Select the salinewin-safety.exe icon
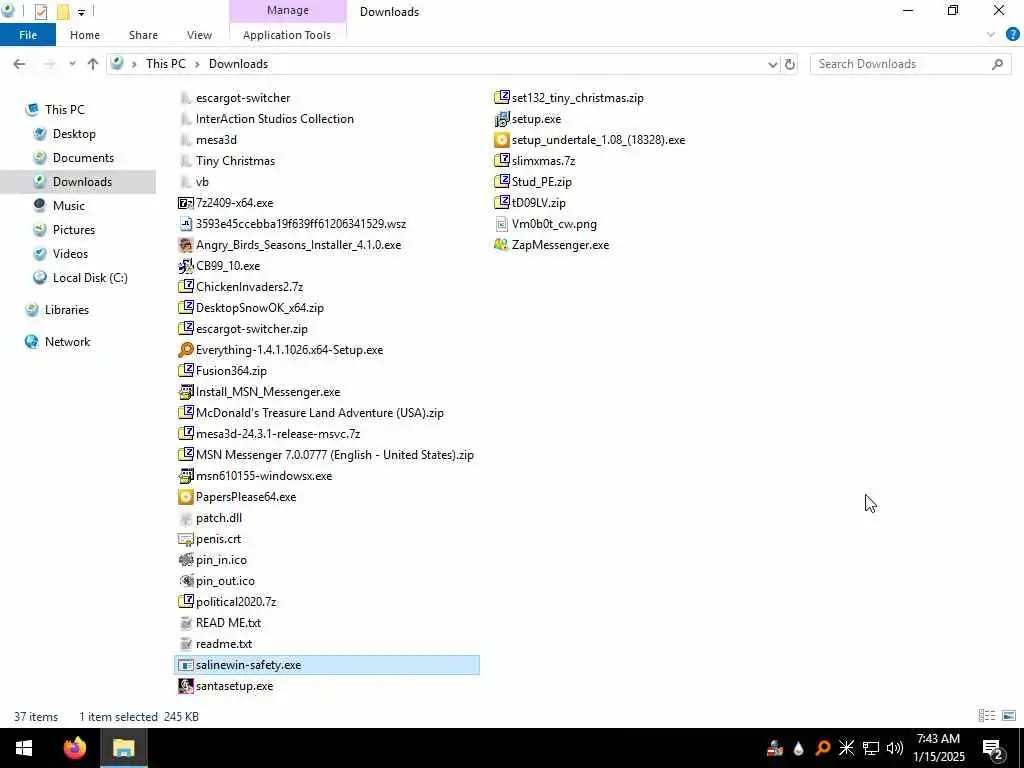1024x768 pixels. tap(185, 665)
